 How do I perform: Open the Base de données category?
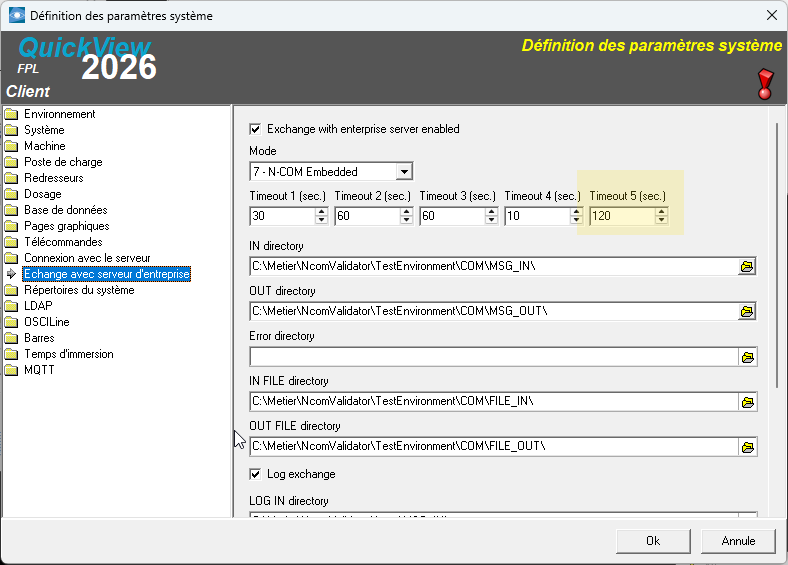click(x=66, y=210)
